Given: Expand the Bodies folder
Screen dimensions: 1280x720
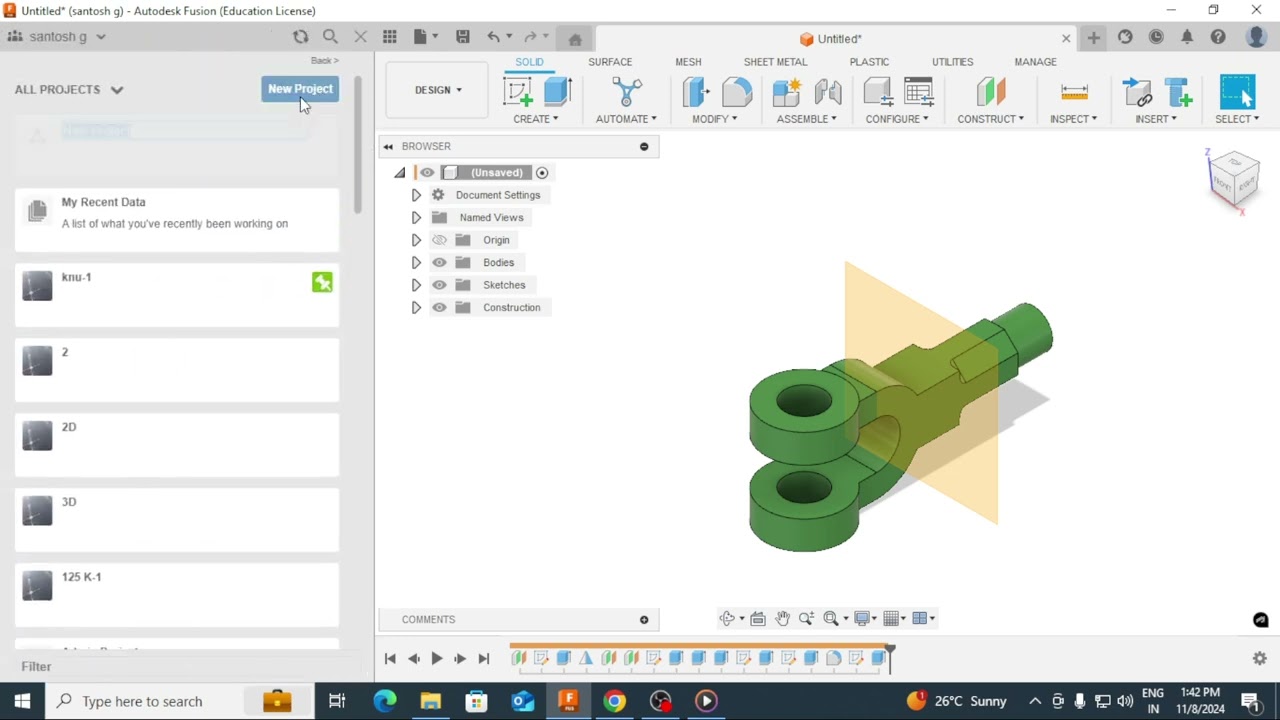Looking at the screenshot, I should click(x=416, y=262).
